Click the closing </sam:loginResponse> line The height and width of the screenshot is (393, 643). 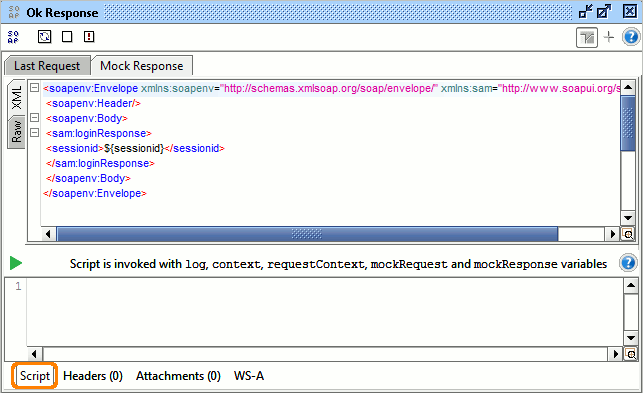(x=100, y=163)
